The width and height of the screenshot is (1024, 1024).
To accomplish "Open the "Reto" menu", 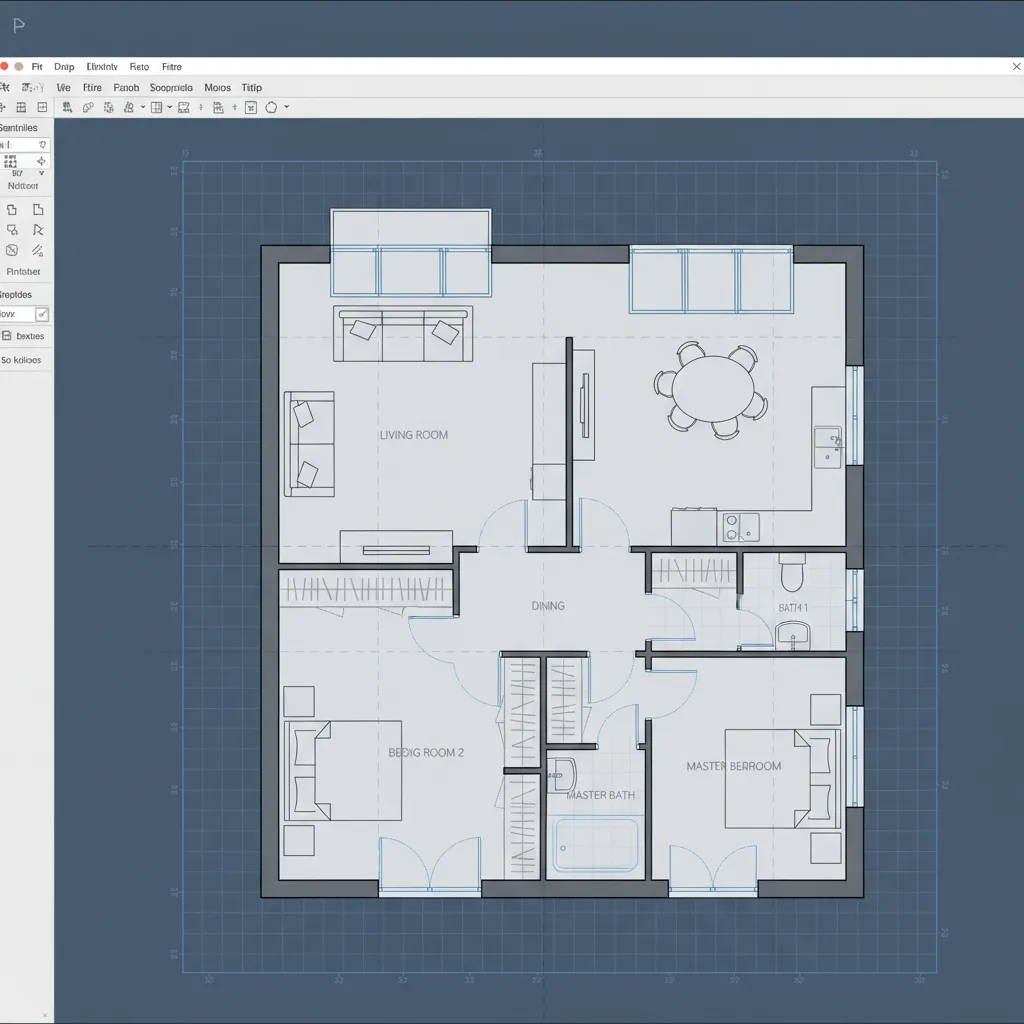I will [x=139, y=67].
